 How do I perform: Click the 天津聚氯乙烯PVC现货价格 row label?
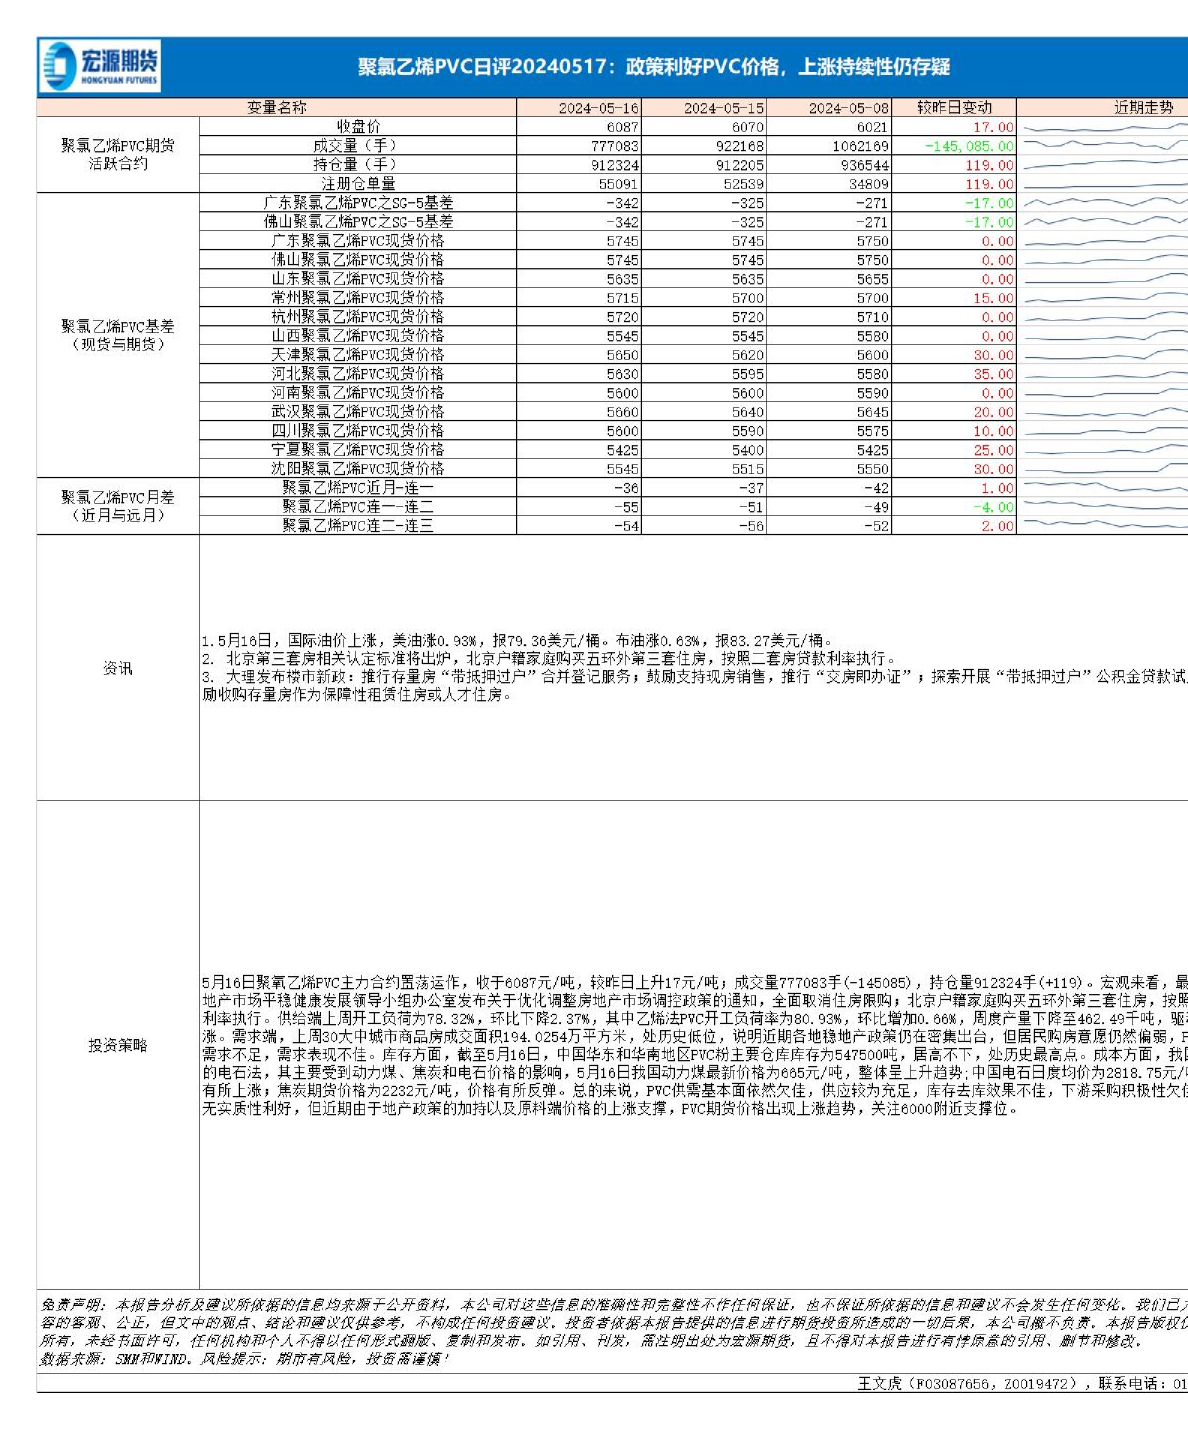point(358,355)
